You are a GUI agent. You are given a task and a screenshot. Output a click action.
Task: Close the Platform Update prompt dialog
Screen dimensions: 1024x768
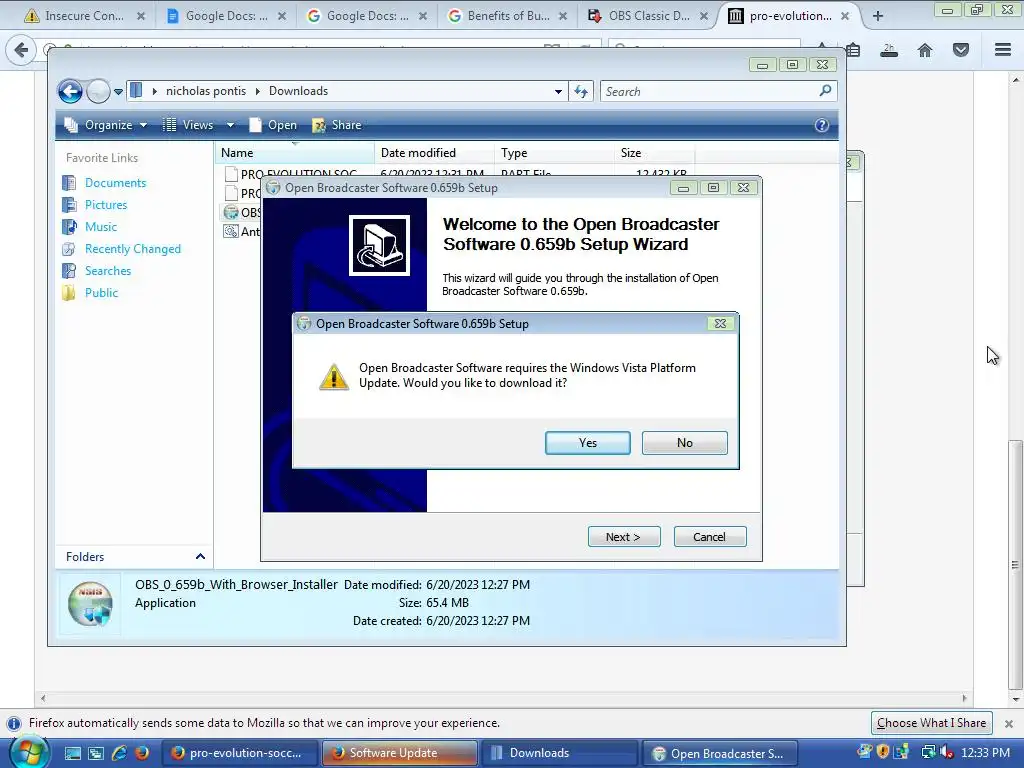tap(720, 323)
